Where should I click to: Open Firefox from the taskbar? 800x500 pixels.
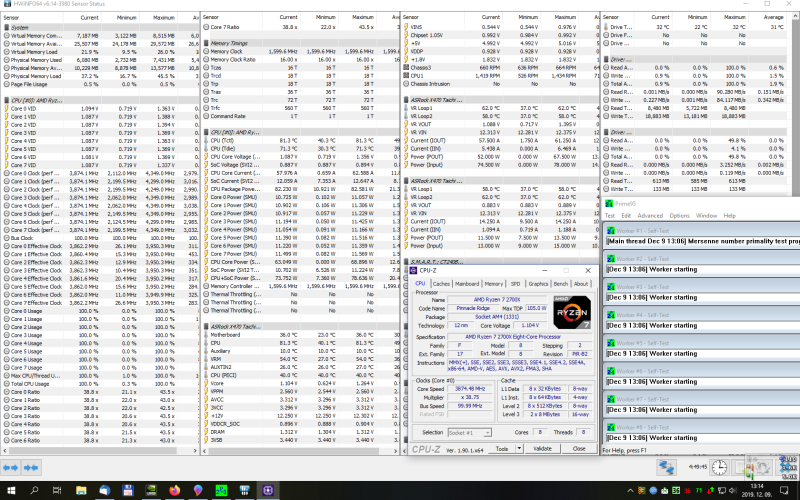click(x=174, y=490)
